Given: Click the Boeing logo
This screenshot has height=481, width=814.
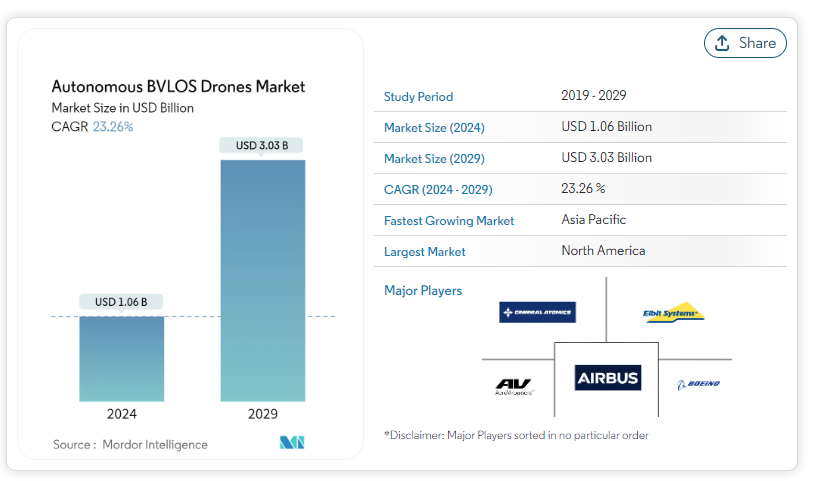Looking at the screenshot, I should [698, 384].
